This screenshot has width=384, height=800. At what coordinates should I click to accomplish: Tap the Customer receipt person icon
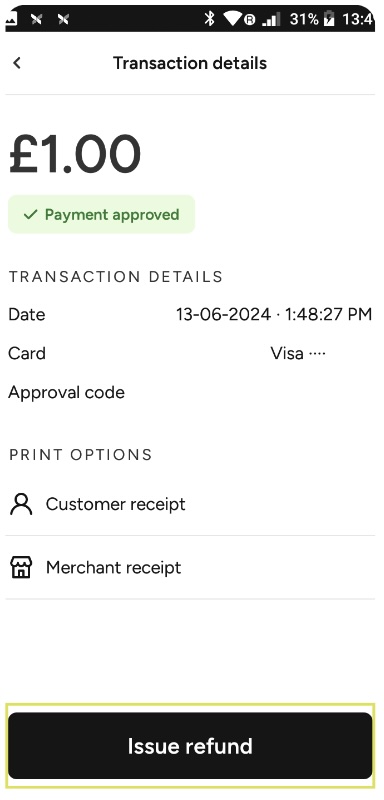coord(21,504)
